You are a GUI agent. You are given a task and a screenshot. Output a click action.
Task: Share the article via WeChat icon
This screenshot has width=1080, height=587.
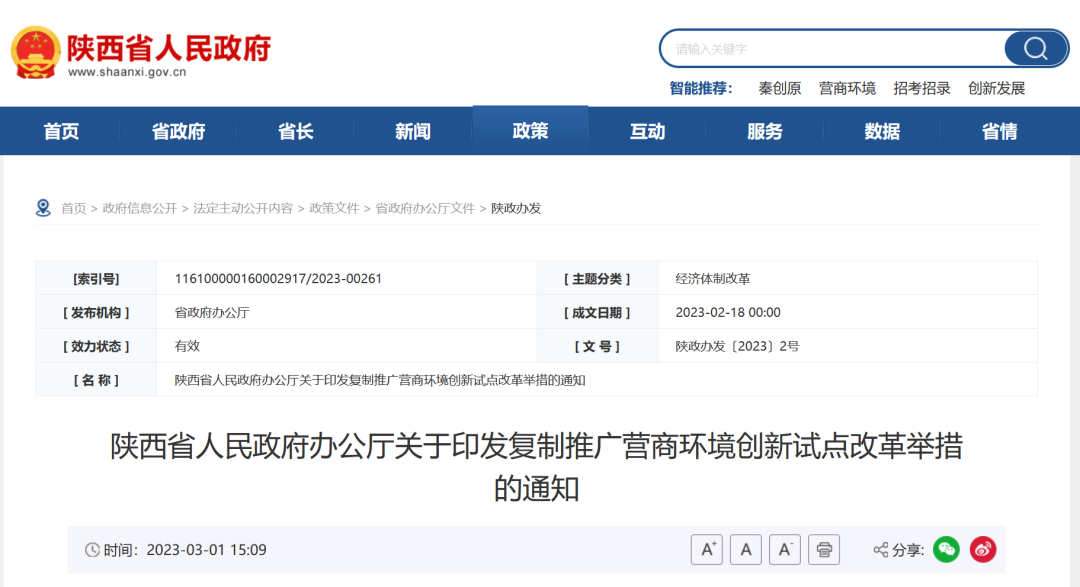point(944,549)
